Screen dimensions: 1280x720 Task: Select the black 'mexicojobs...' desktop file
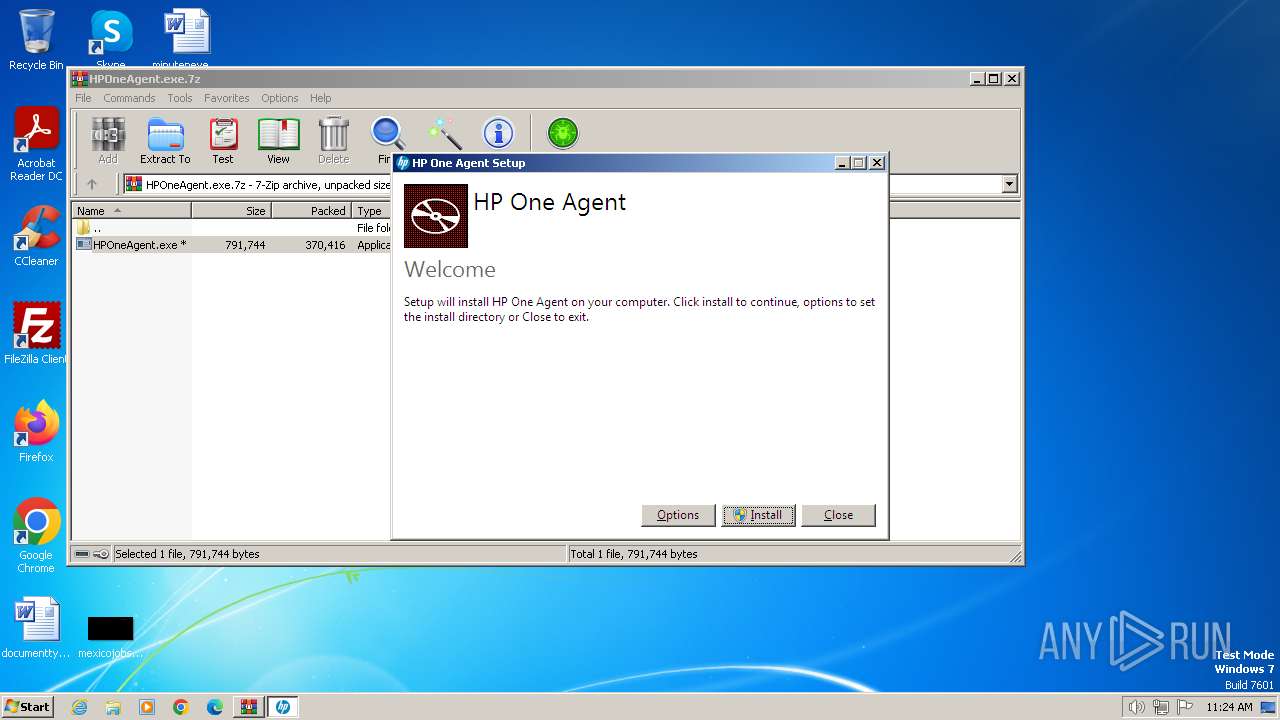(110, 637)
